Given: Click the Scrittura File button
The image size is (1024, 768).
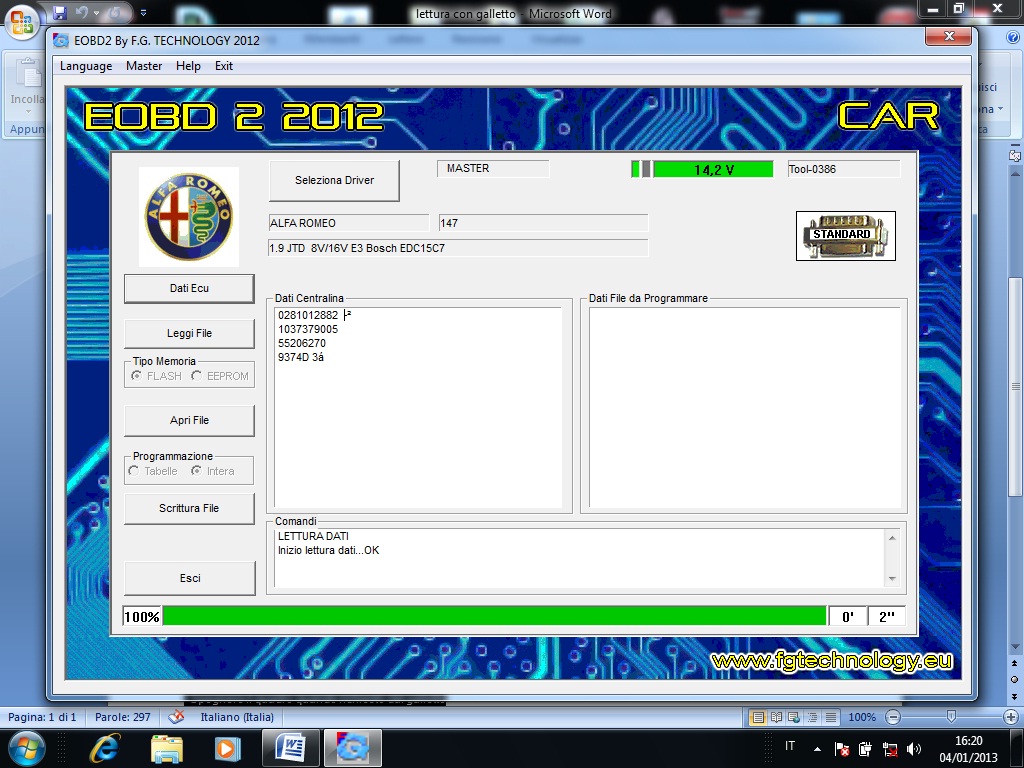Looking at the screenshot, I should pyautogui.click(x=189, y=508).
